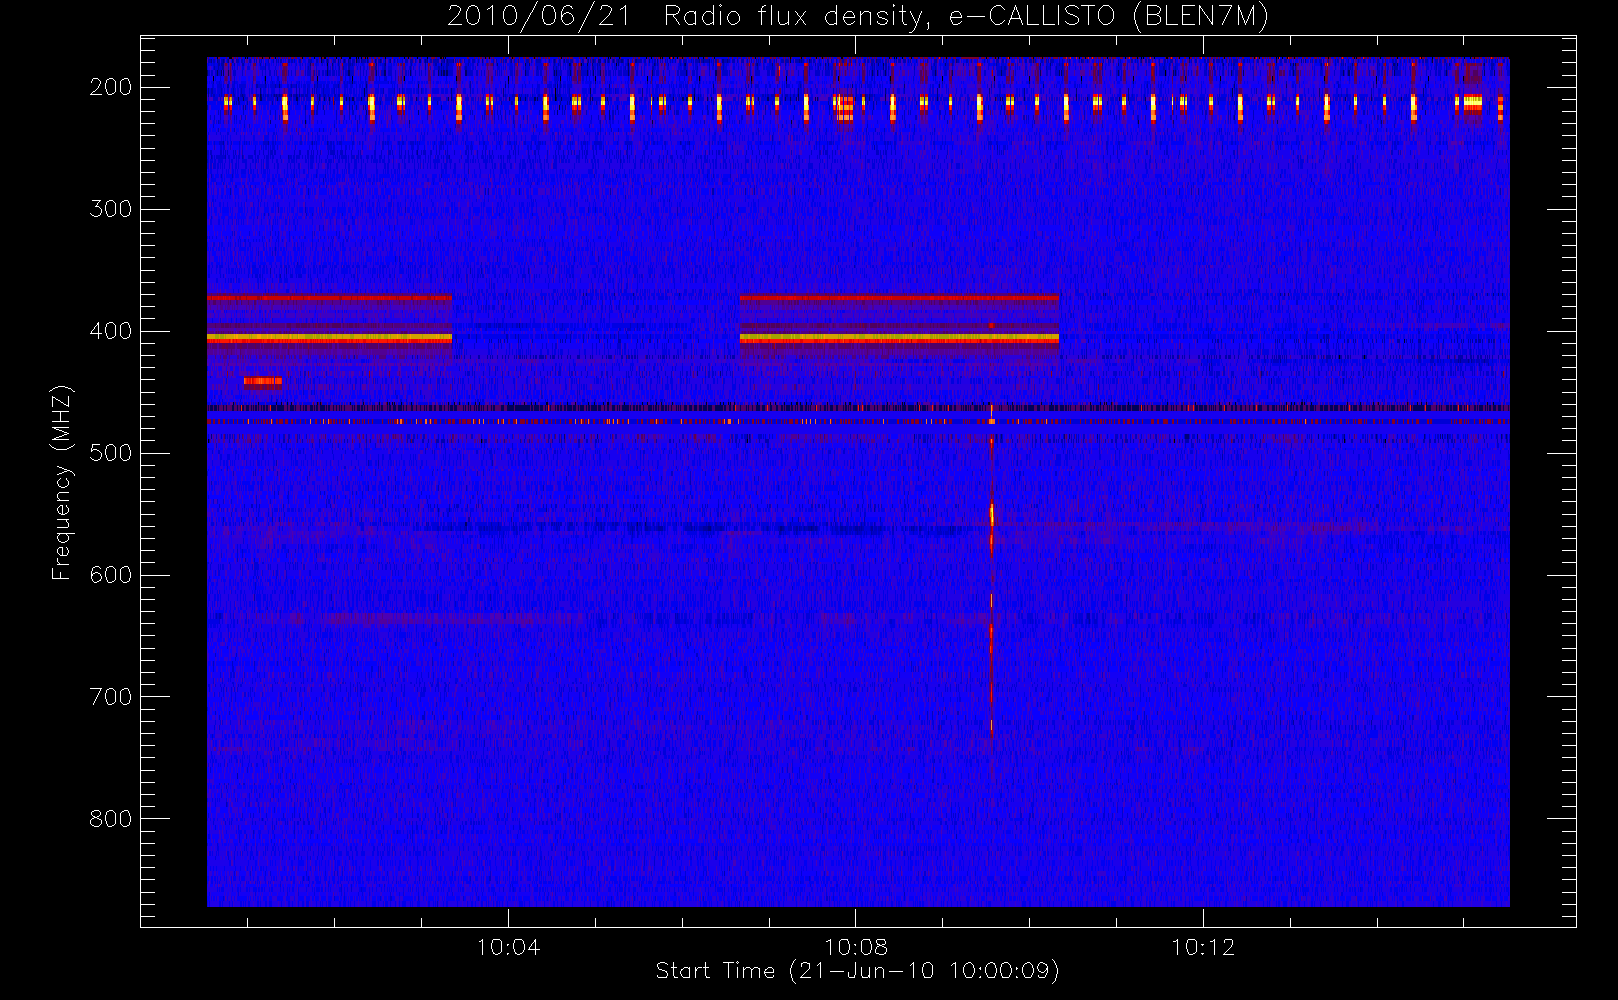This screenshot has width=1618, height=1000.
Task: Click the 800 frequency tick label
Action: pos(111,819)
